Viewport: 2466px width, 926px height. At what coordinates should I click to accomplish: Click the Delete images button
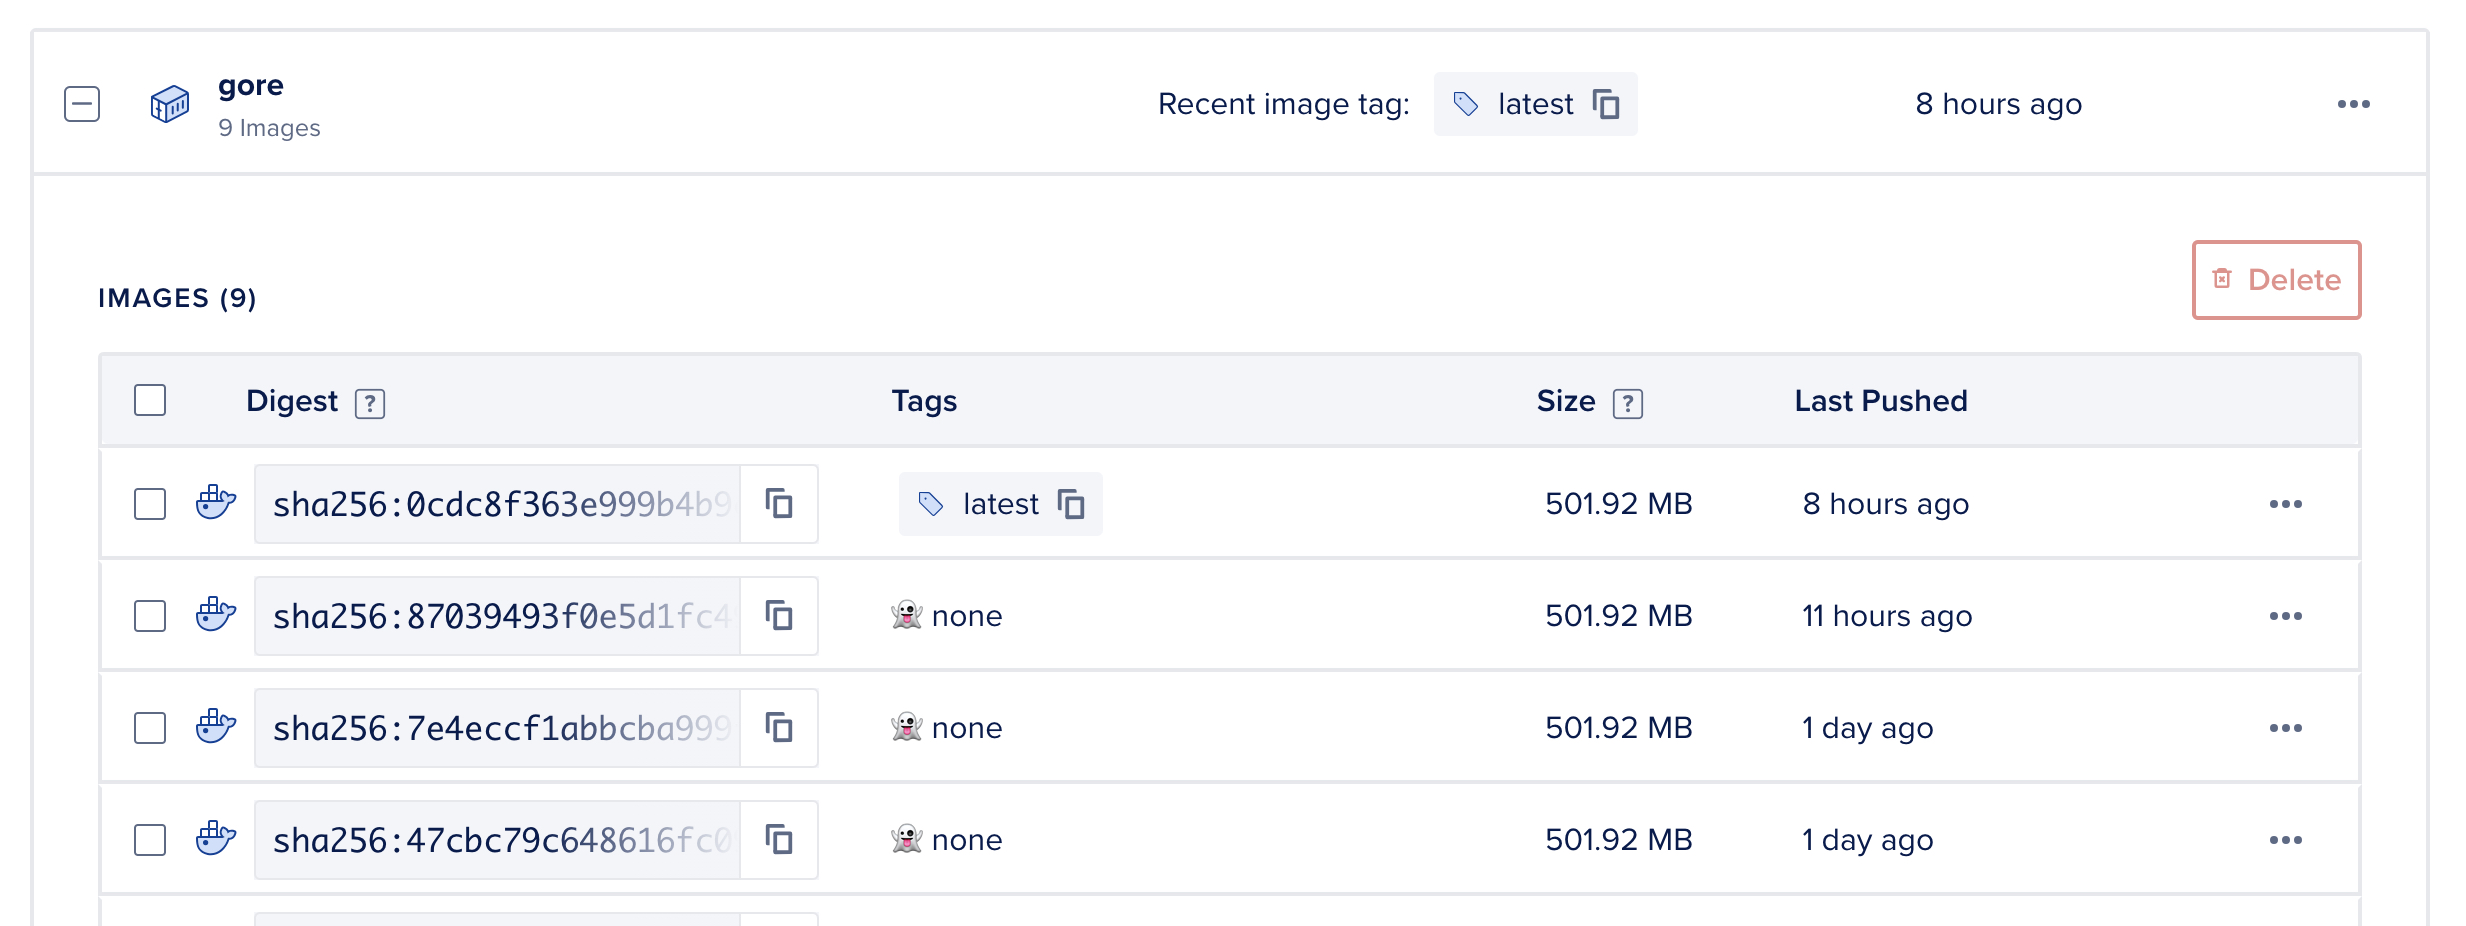(2276, 280)
